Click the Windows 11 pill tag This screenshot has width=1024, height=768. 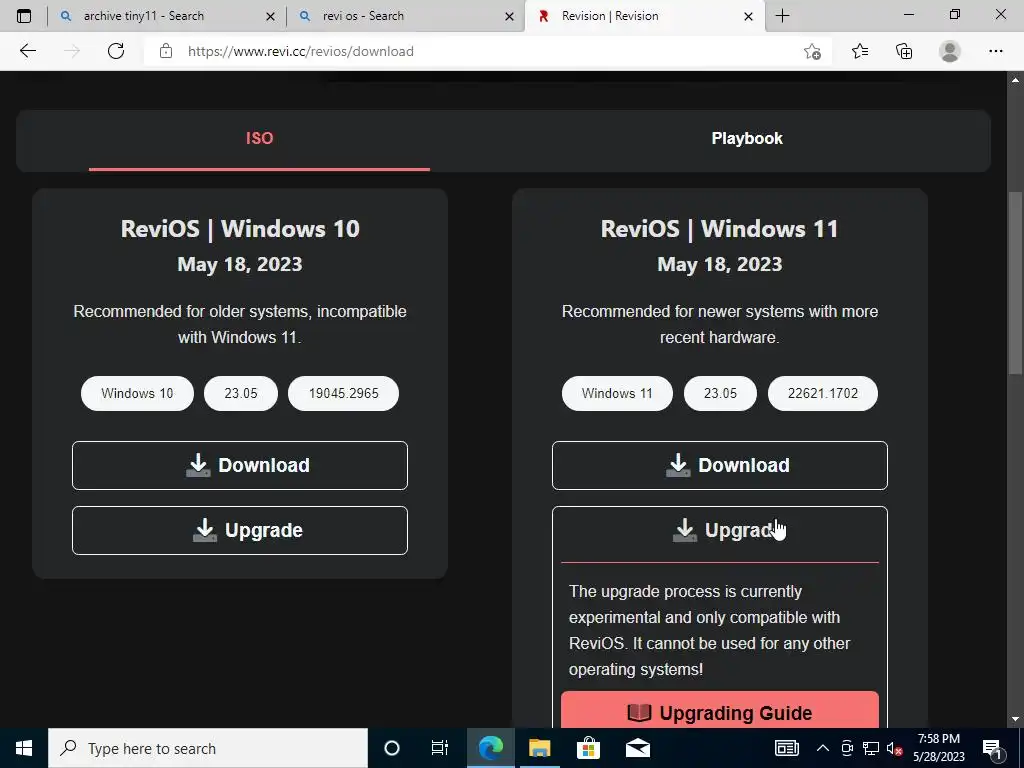[x=617, y=393]
